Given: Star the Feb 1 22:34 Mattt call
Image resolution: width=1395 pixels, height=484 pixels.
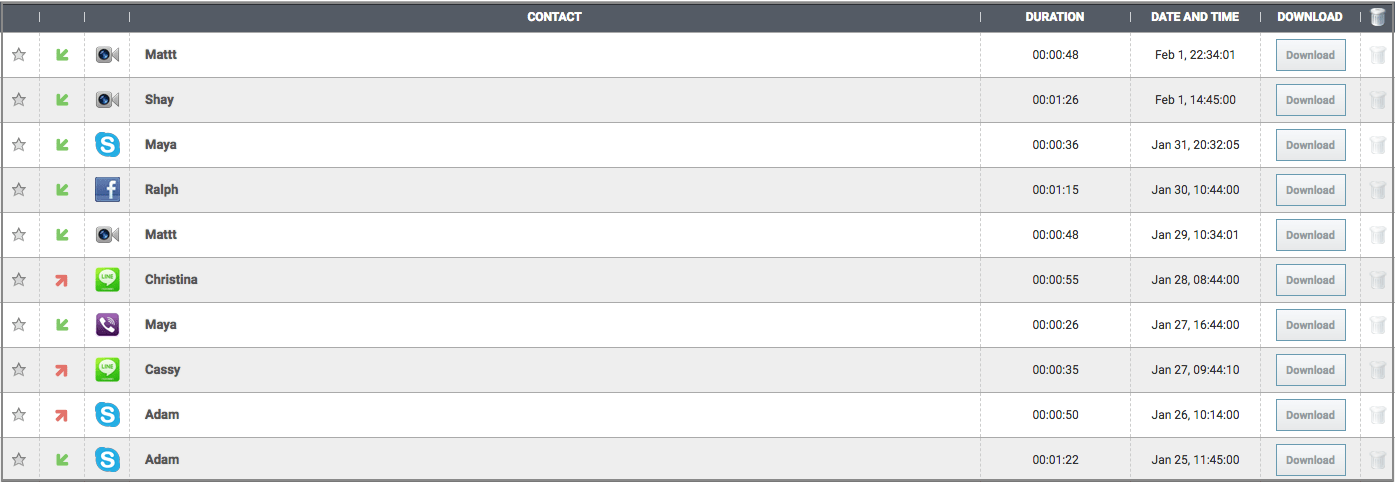Looking at the screenshot, I should [19, 55].
